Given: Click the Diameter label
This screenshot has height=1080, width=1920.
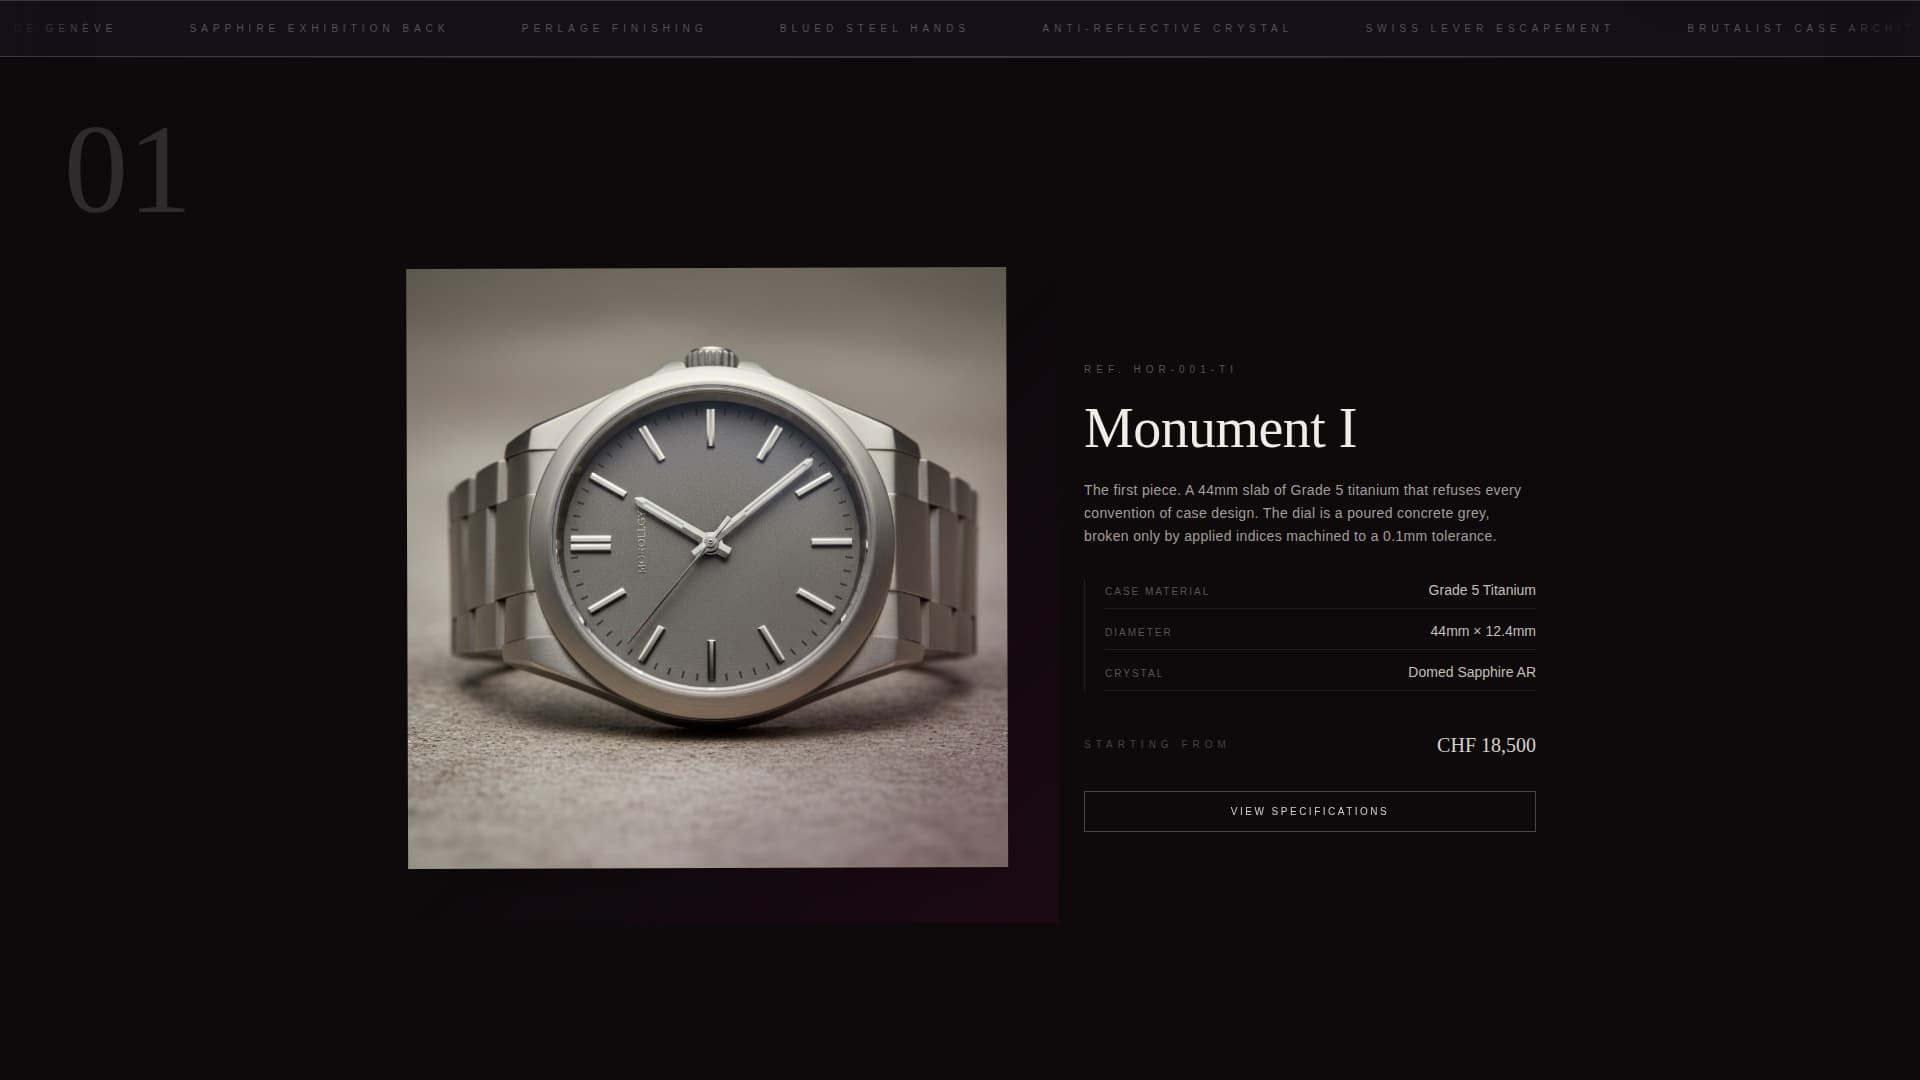Looking at the screenshot, I should tap(1138, 632).
